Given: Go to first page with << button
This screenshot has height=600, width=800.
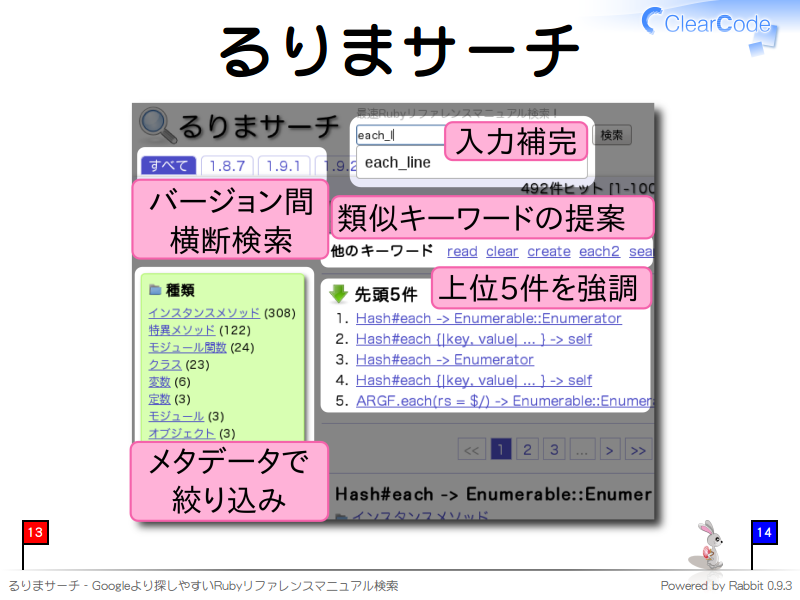Looking at the screenshot, I should (471, 449).
